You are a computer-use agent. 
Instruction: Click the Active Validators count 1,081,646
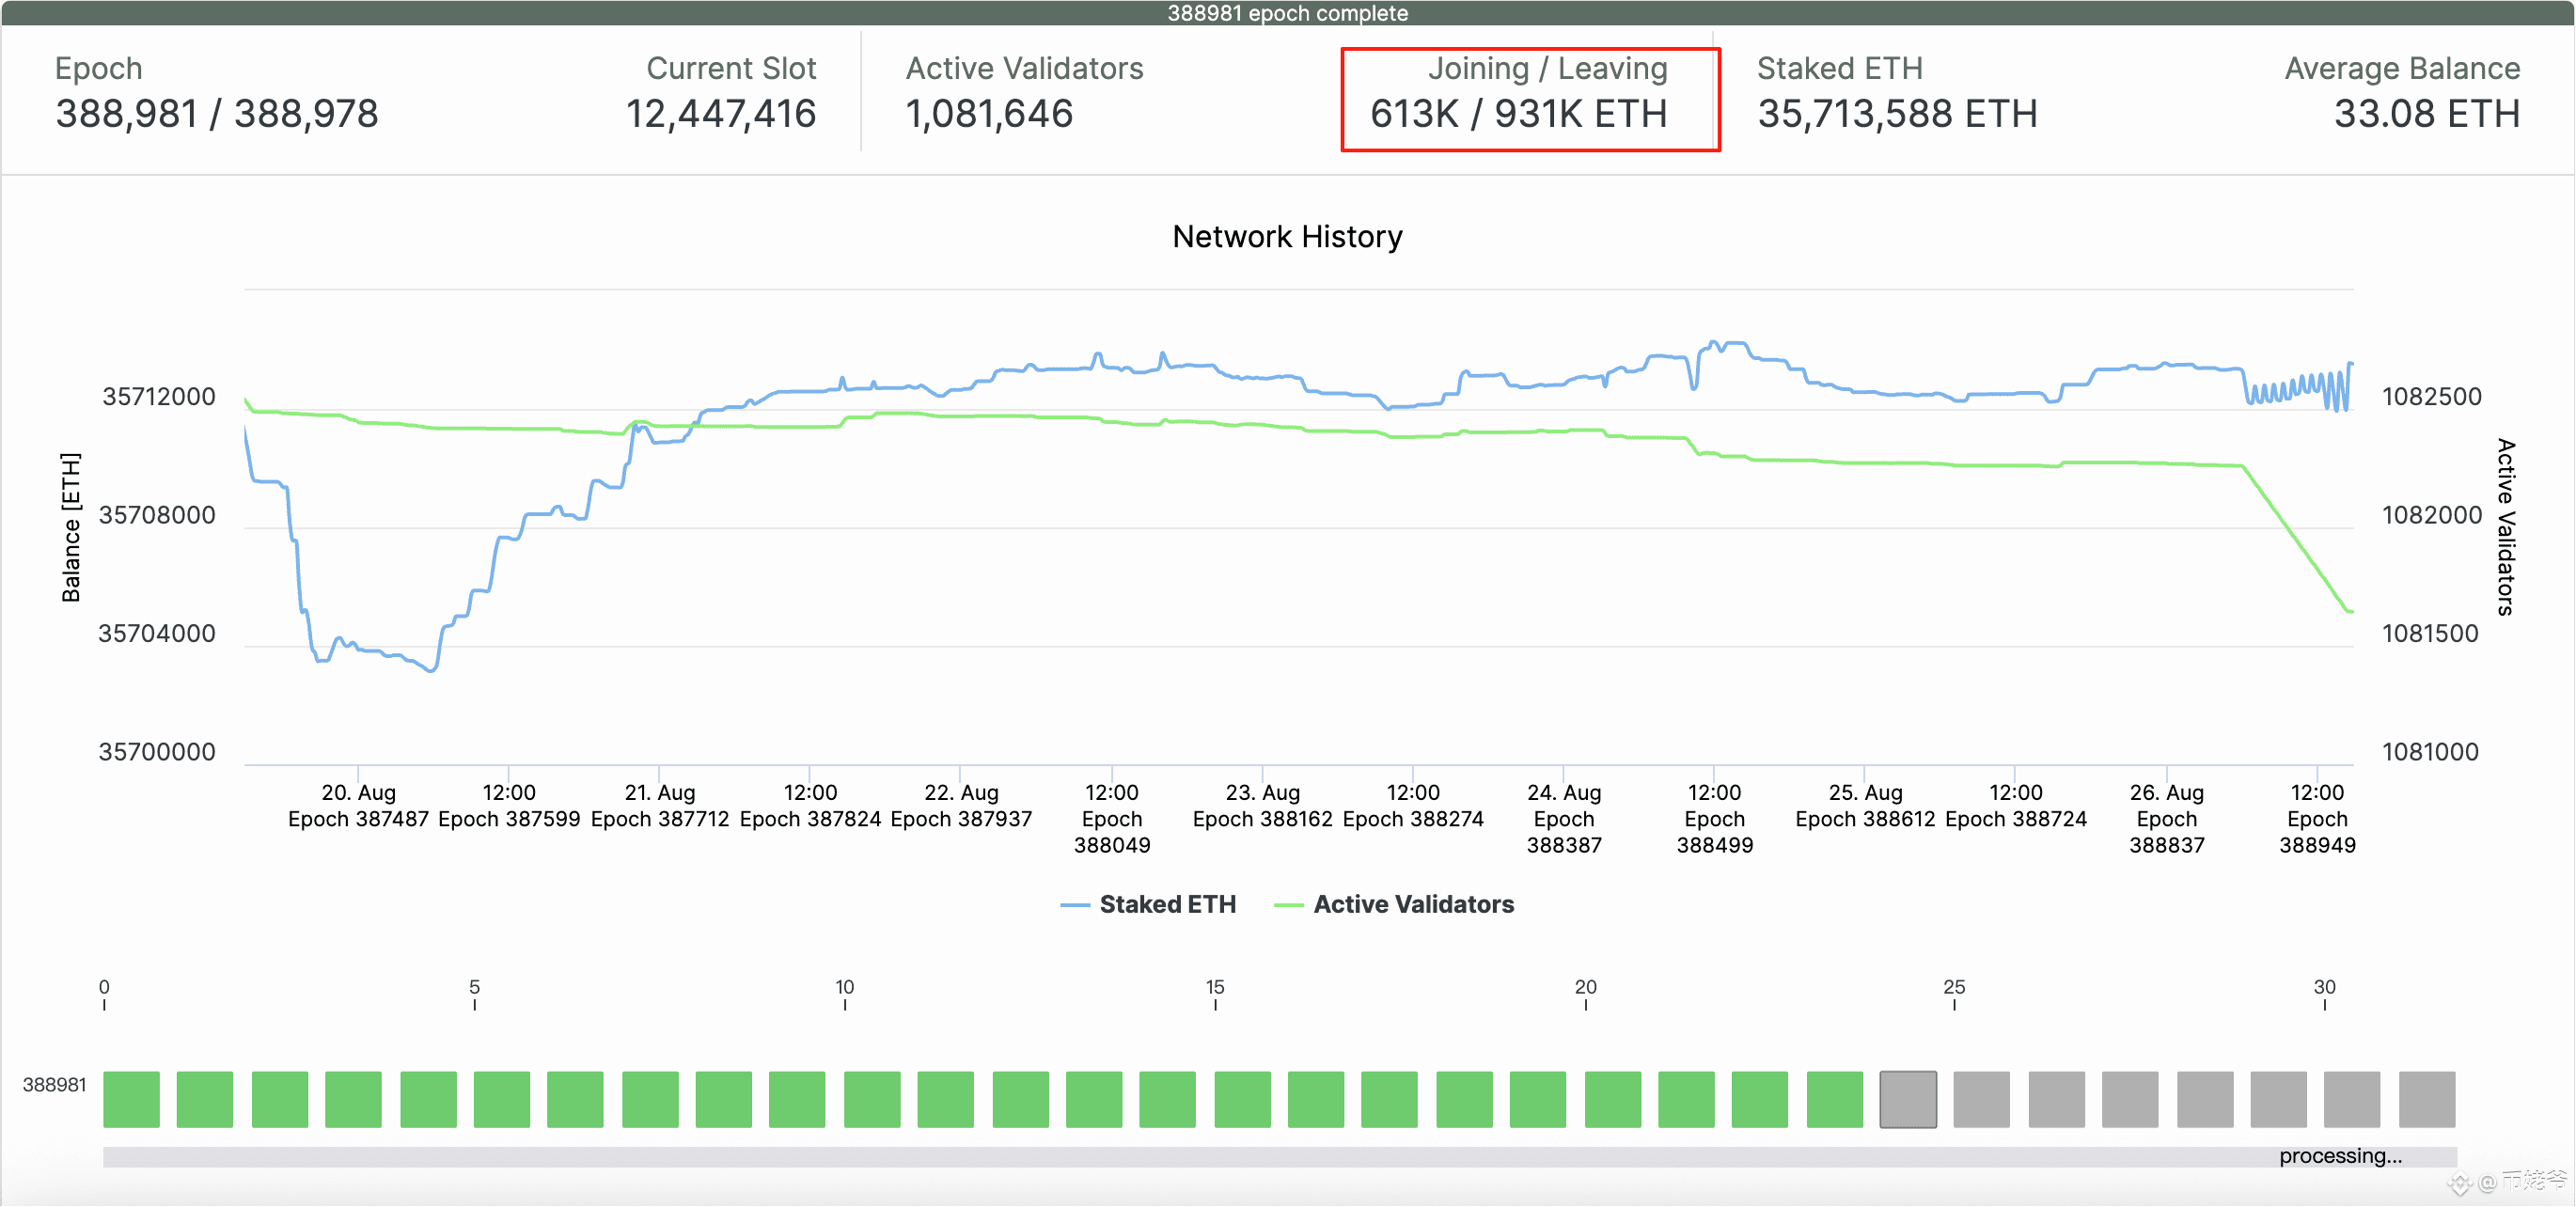pos(989,114)
